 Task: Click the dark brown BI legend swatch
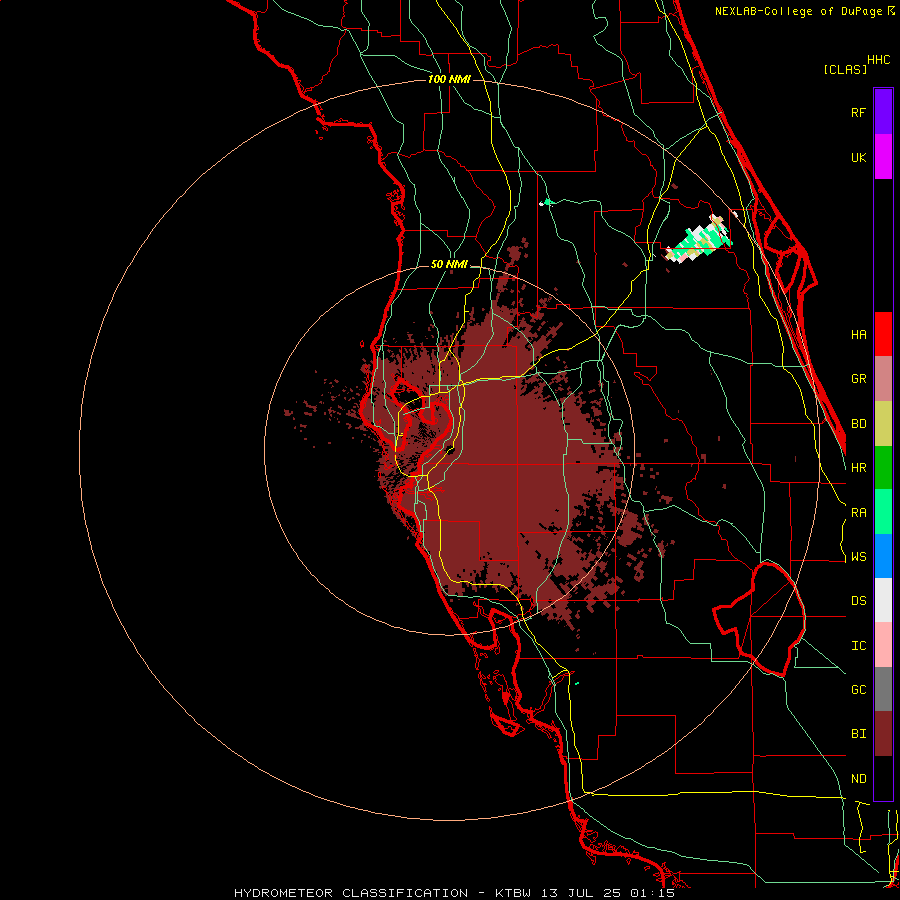[x=883, y=734]
